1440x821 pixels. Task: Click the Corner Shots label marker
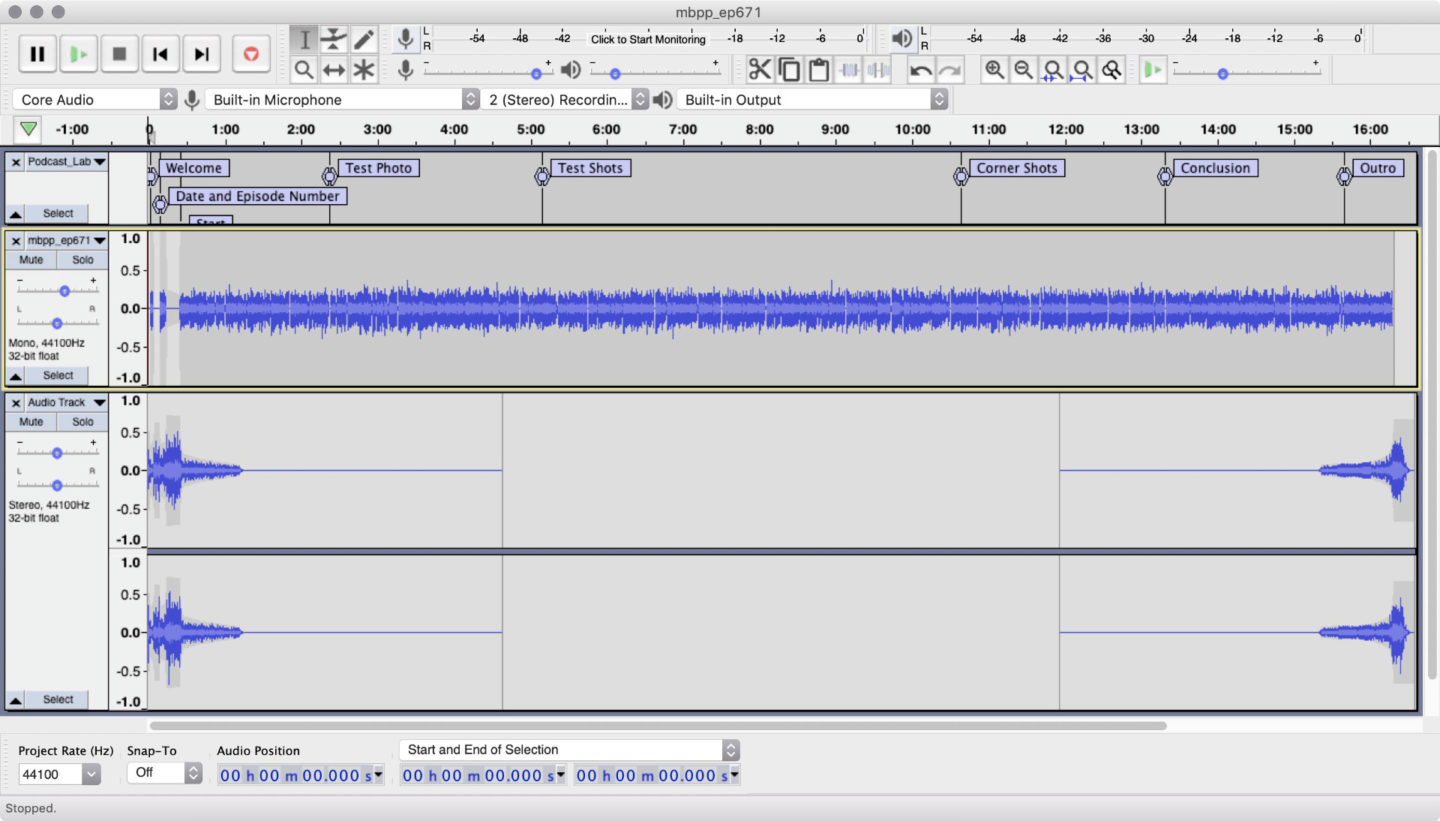[1016, 168]
